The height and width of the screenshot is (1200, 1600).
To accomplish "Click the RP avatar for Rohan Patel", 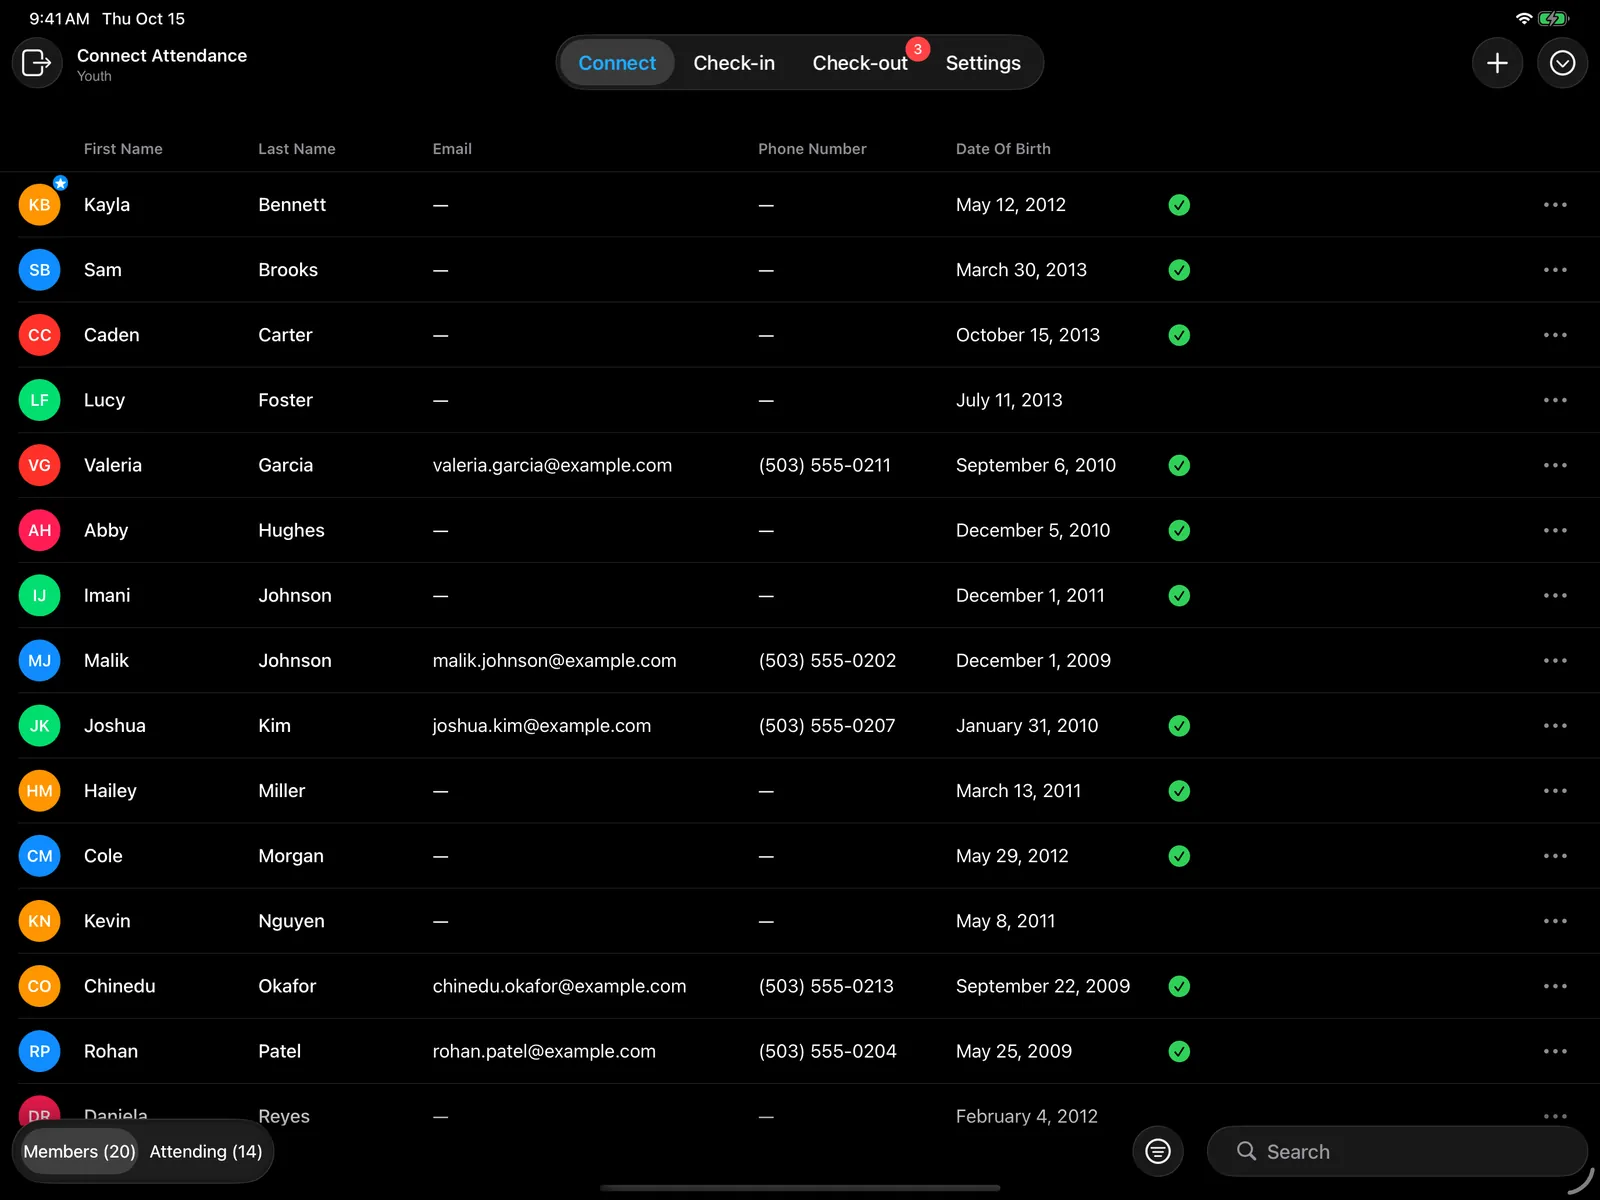I will (40, 1051).
